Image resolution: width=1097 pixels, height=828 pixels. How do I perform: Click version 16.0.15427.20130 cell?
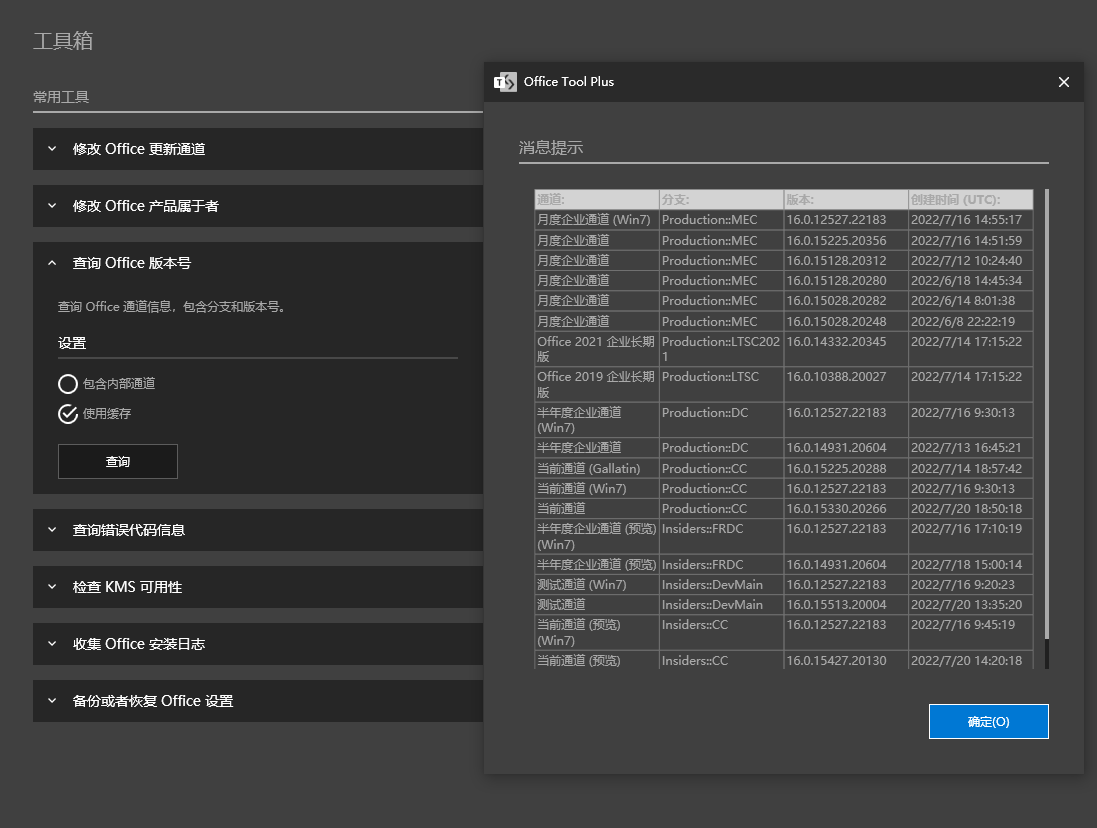coord(846,661)
